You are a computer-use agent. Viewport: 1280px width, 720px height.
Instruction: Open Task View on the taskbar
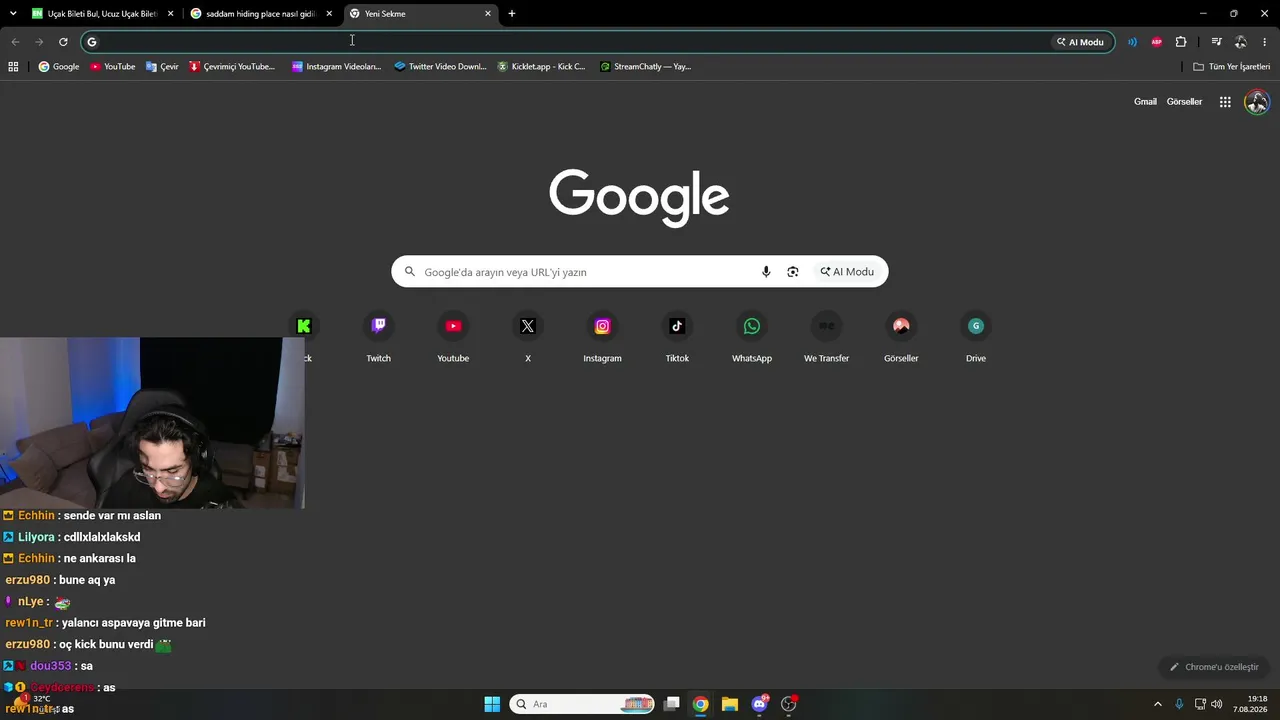[672, 704]
